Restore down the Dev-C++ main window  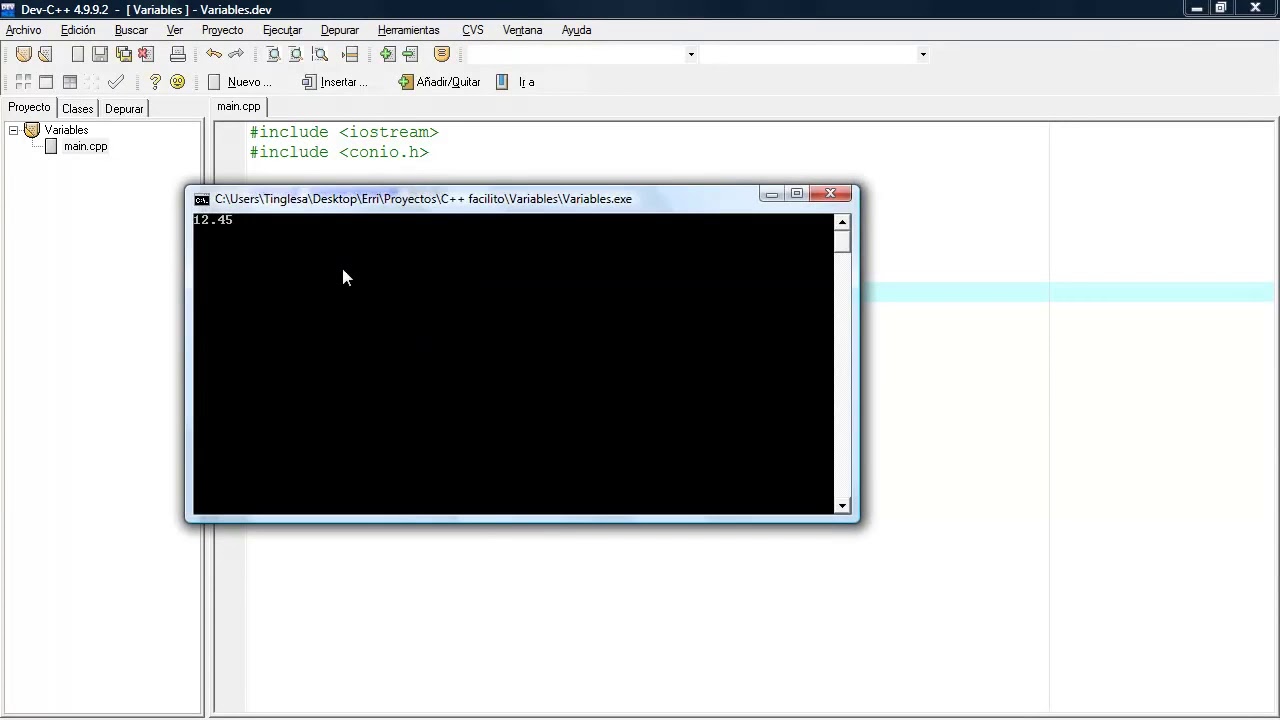click(1221, 8)
